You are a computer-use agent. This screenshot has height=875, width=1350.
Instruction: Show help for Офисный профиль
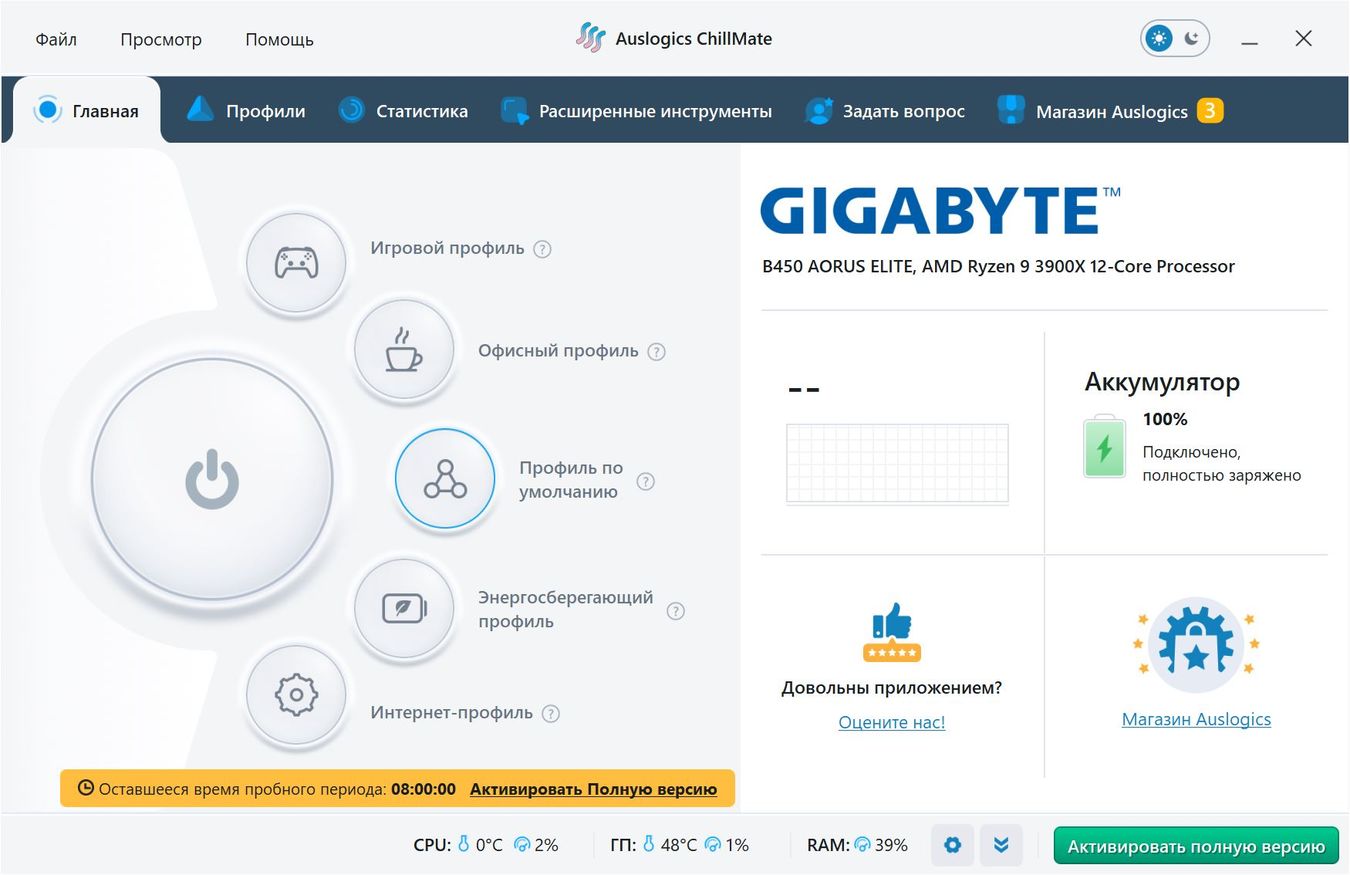tap(656, 352)
